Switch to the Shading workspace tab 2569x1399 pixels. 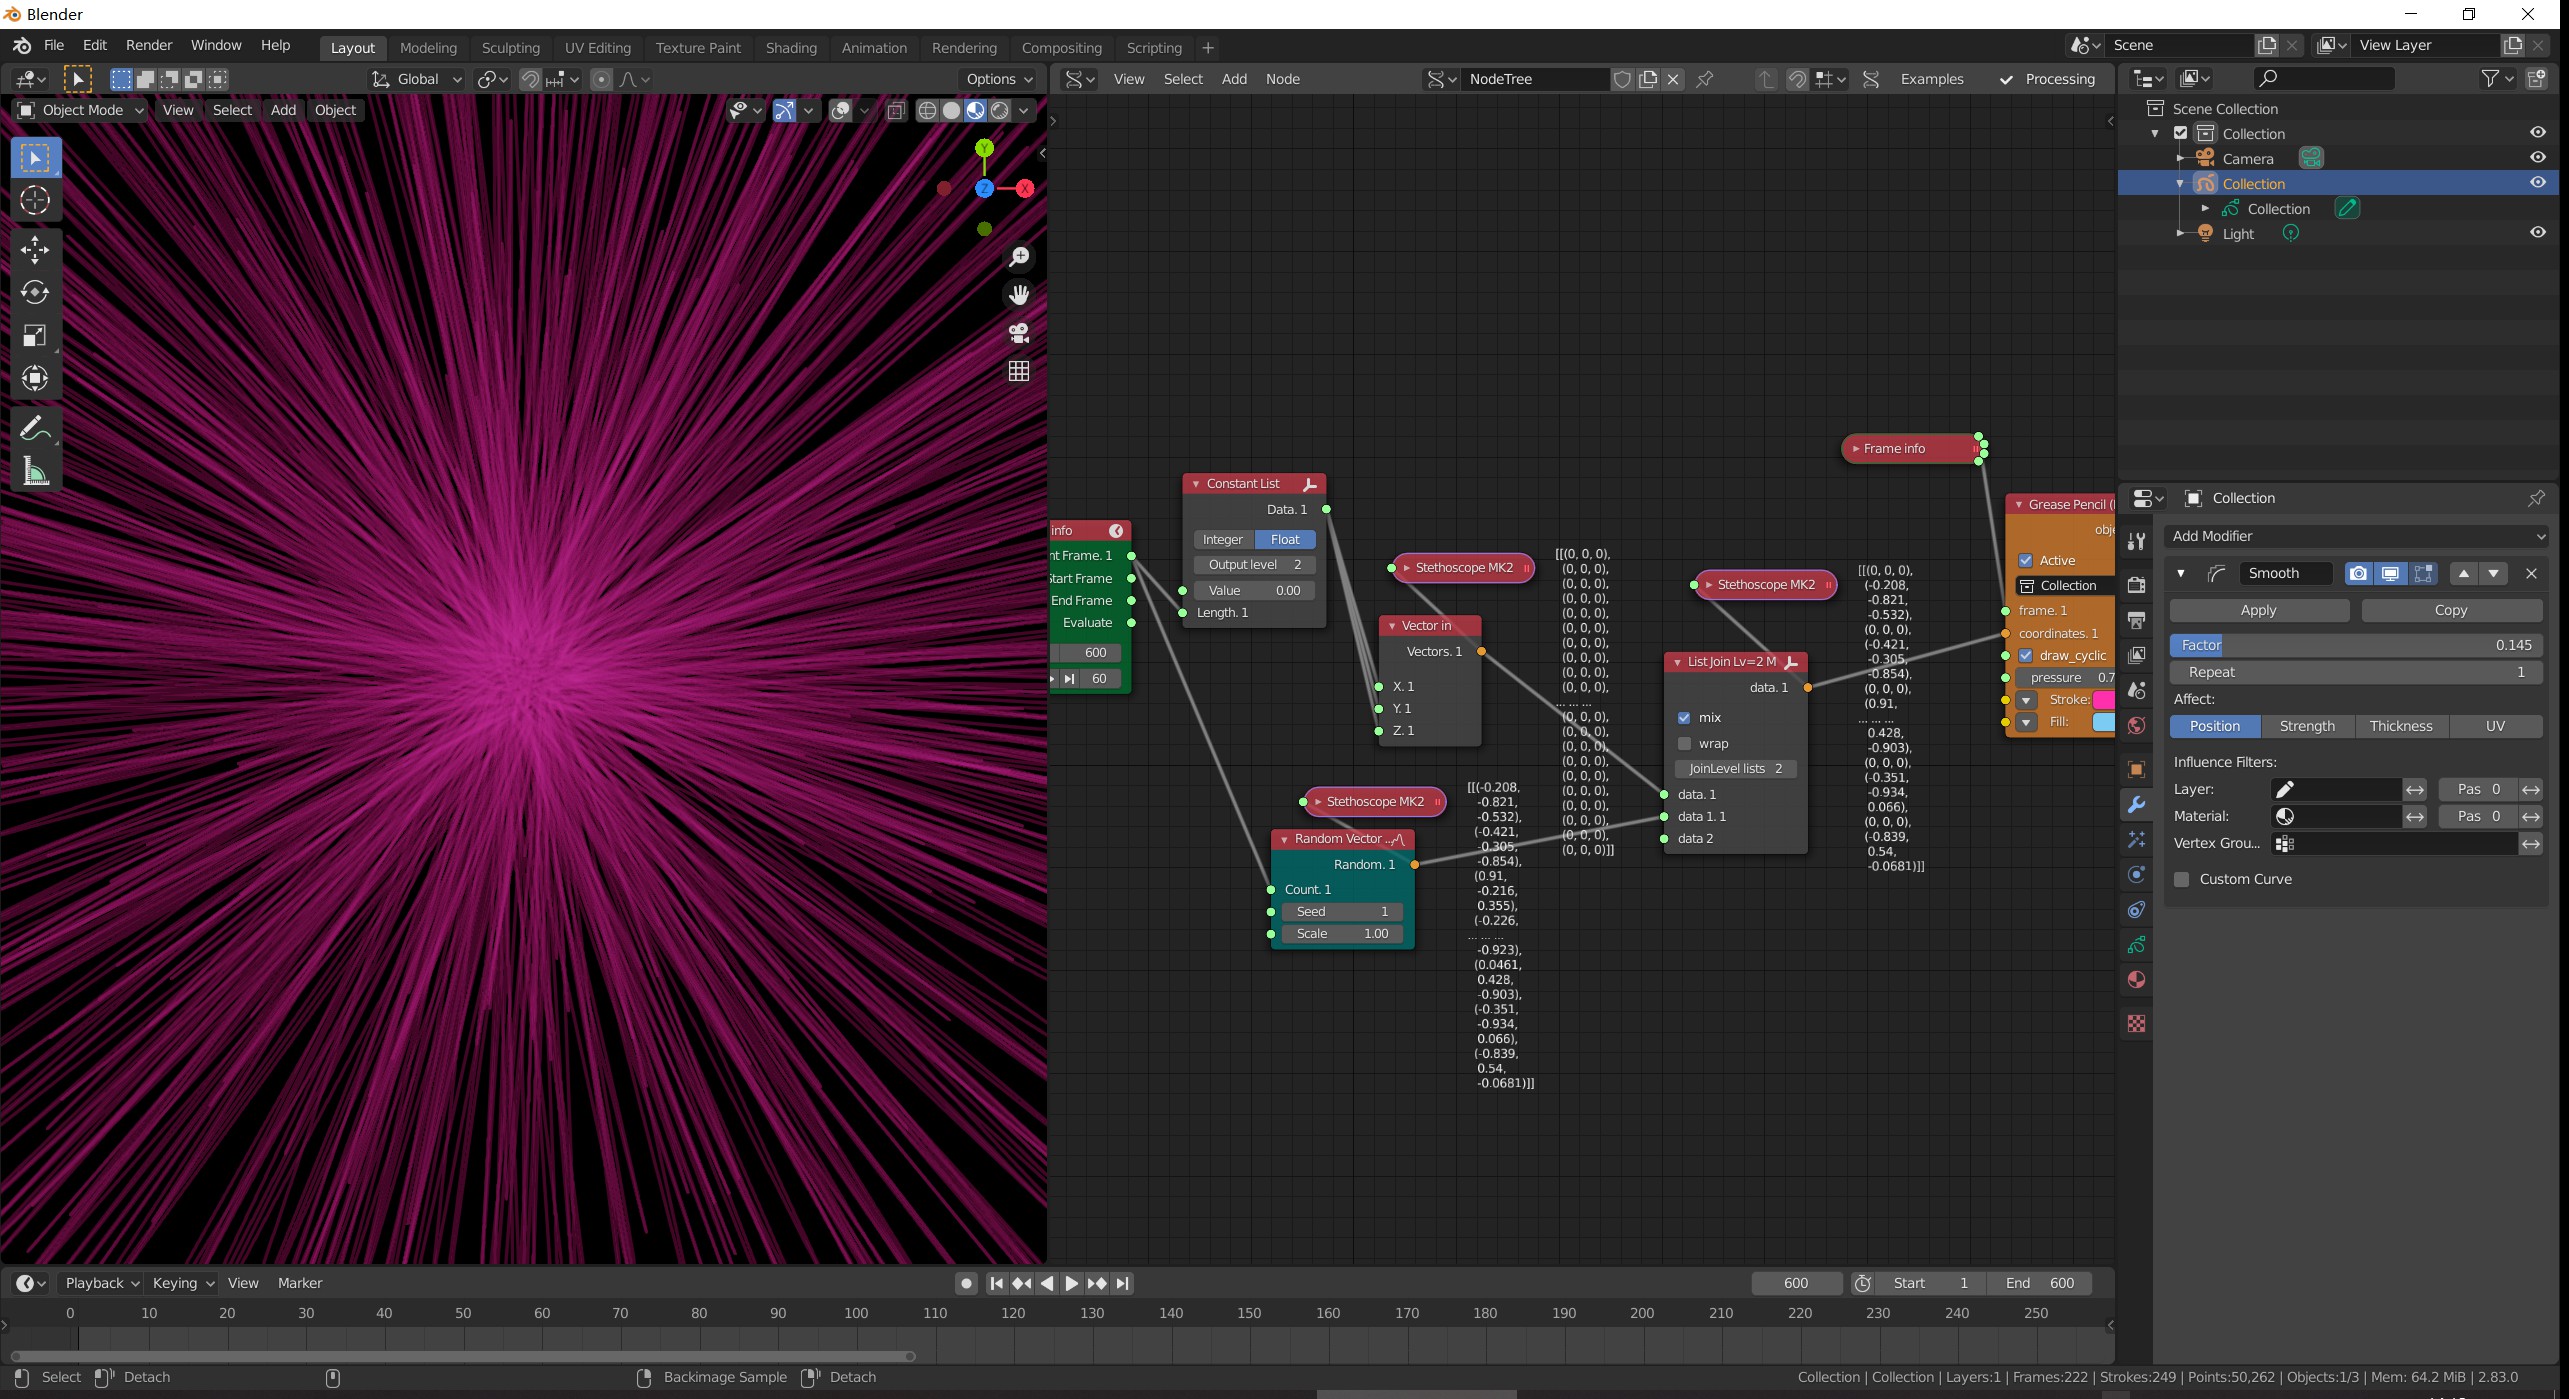[790, 48]
